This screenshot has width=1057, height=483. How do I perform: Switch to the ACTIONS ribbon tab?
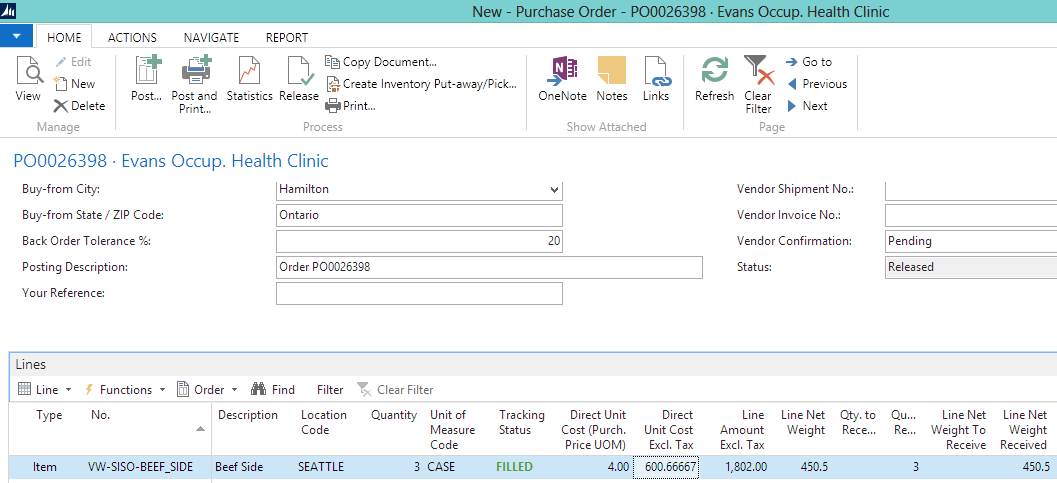tap(132, 38)
